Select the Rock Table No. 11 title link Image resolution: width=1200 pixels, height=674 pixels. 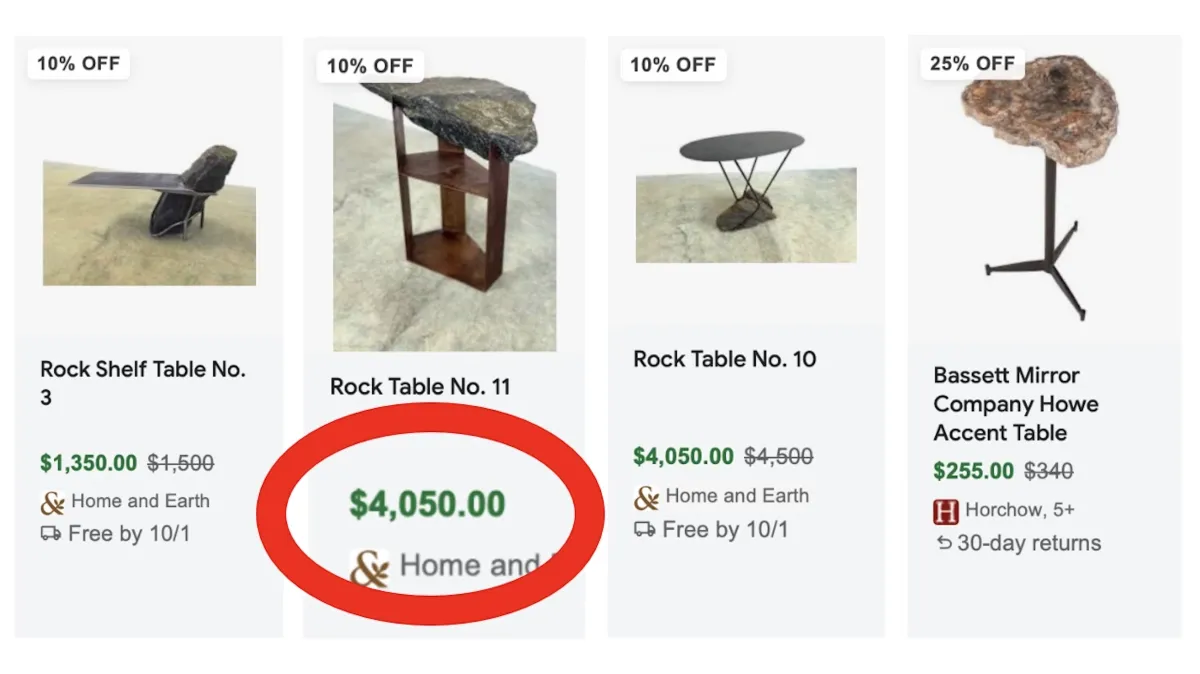click(420, 386)
